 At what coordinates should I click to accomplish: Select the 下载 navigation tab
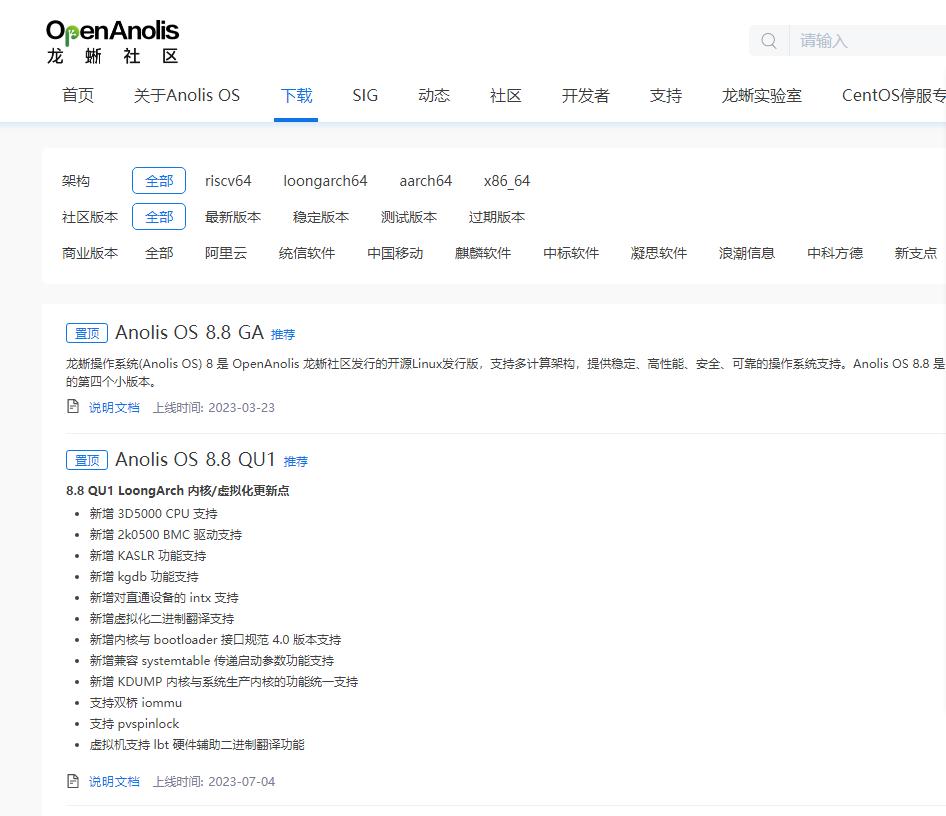coord(296,95)
